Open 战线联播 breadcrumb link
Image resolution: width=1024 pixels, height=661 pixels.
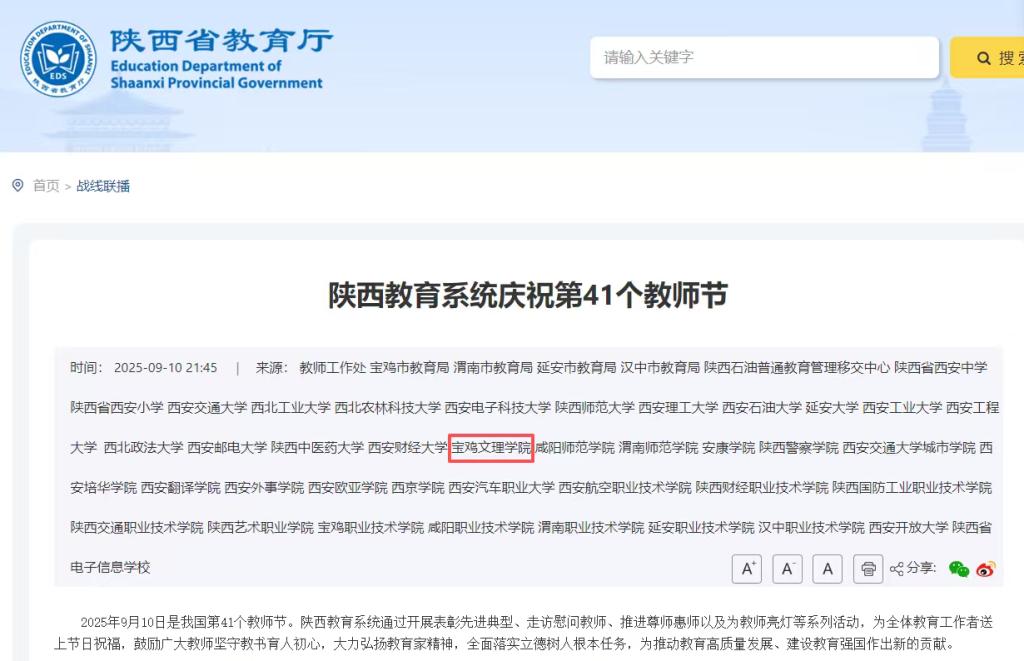[x=103, y=186]
